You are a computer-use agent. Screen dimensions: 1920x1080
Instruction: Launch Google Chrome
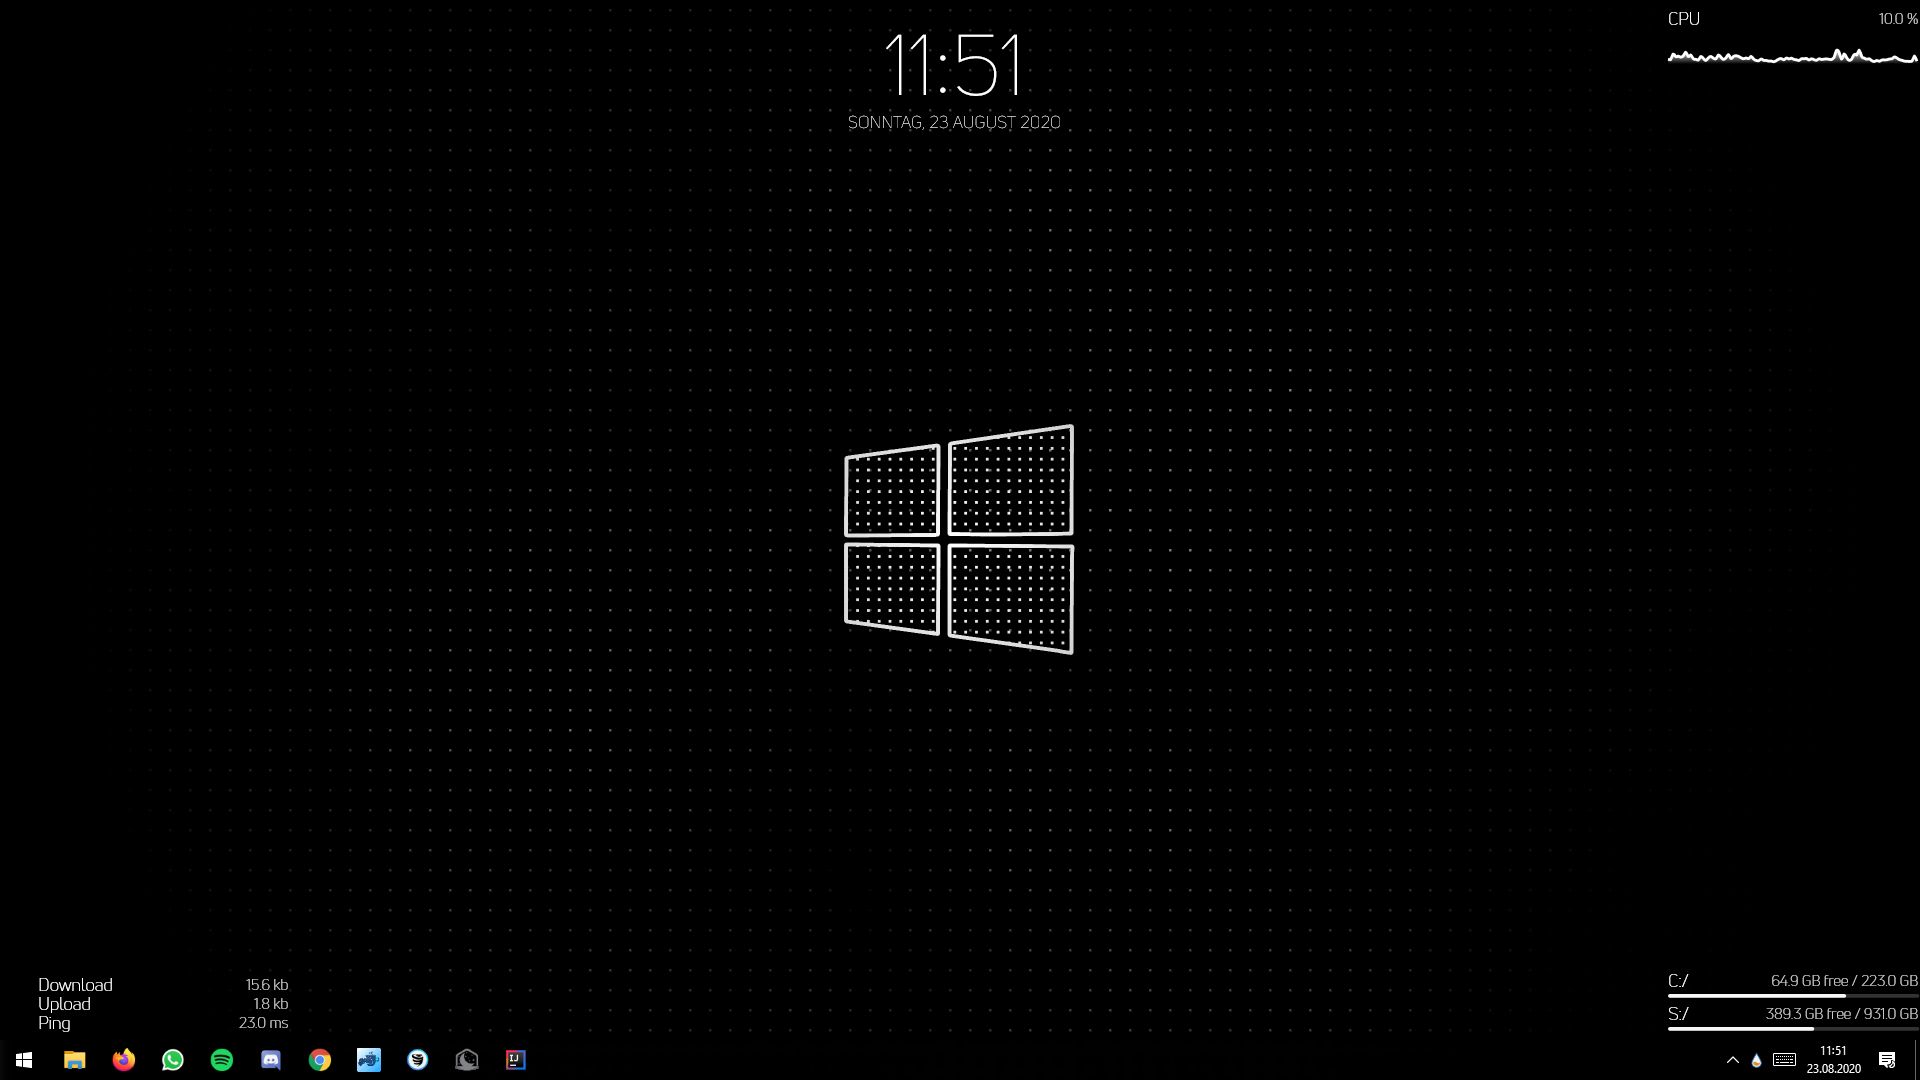click(x=320, y=1060)
